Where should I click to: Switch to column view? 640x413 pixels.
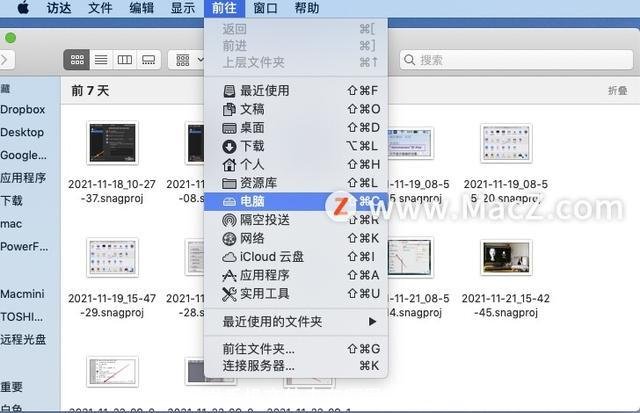pyautogui.click(x=124, y=60)
